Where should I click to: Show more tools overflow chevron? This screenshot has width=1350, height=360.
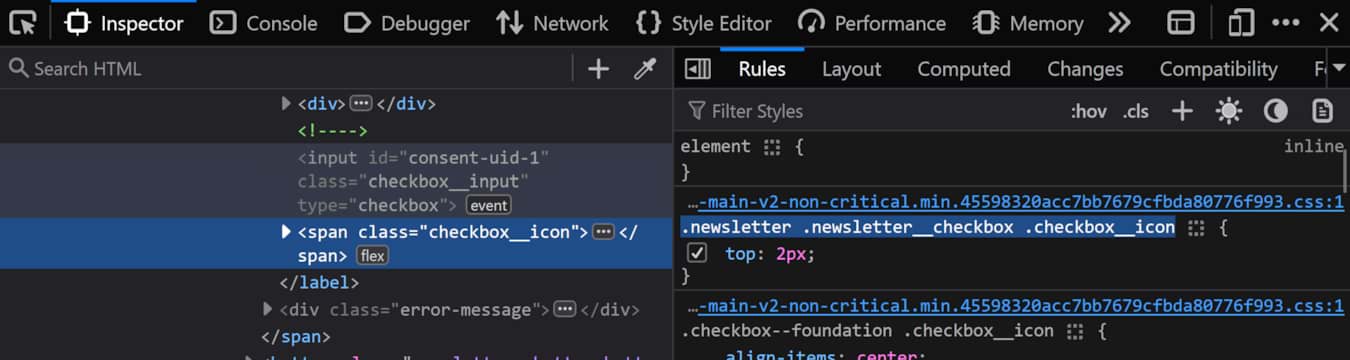tap(1120, 23)
